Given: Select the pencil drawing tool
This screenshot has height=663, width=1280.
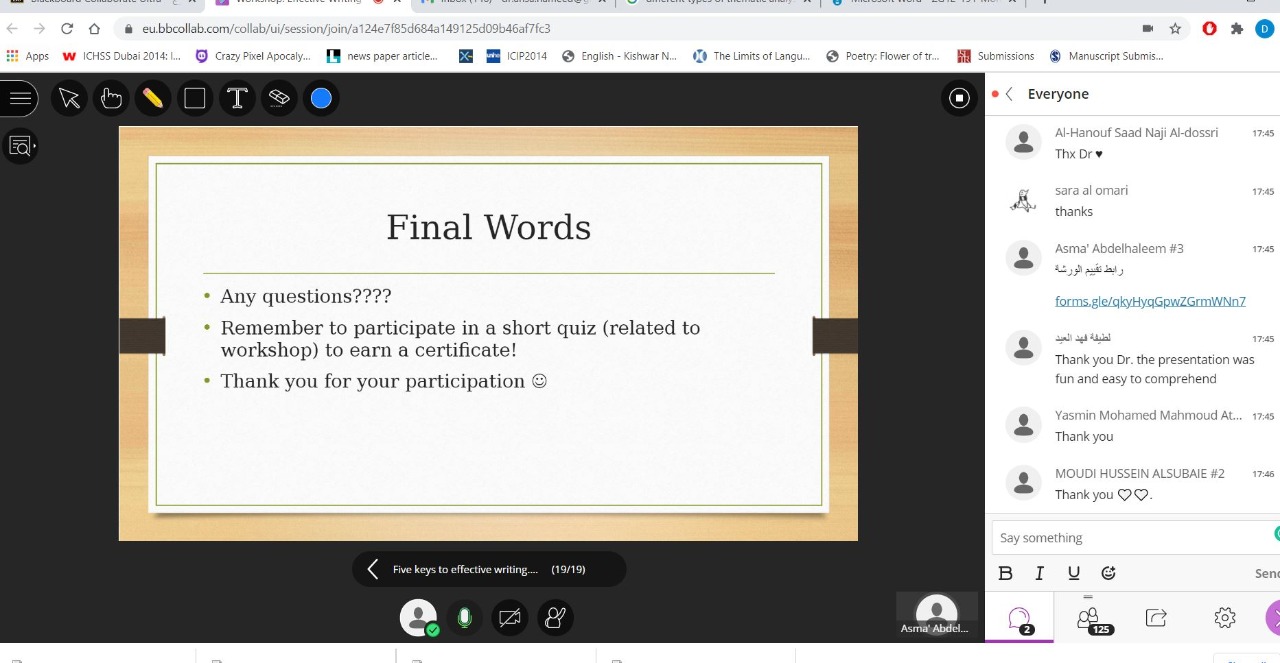Looking at the screenshot, I should point(153,98).
